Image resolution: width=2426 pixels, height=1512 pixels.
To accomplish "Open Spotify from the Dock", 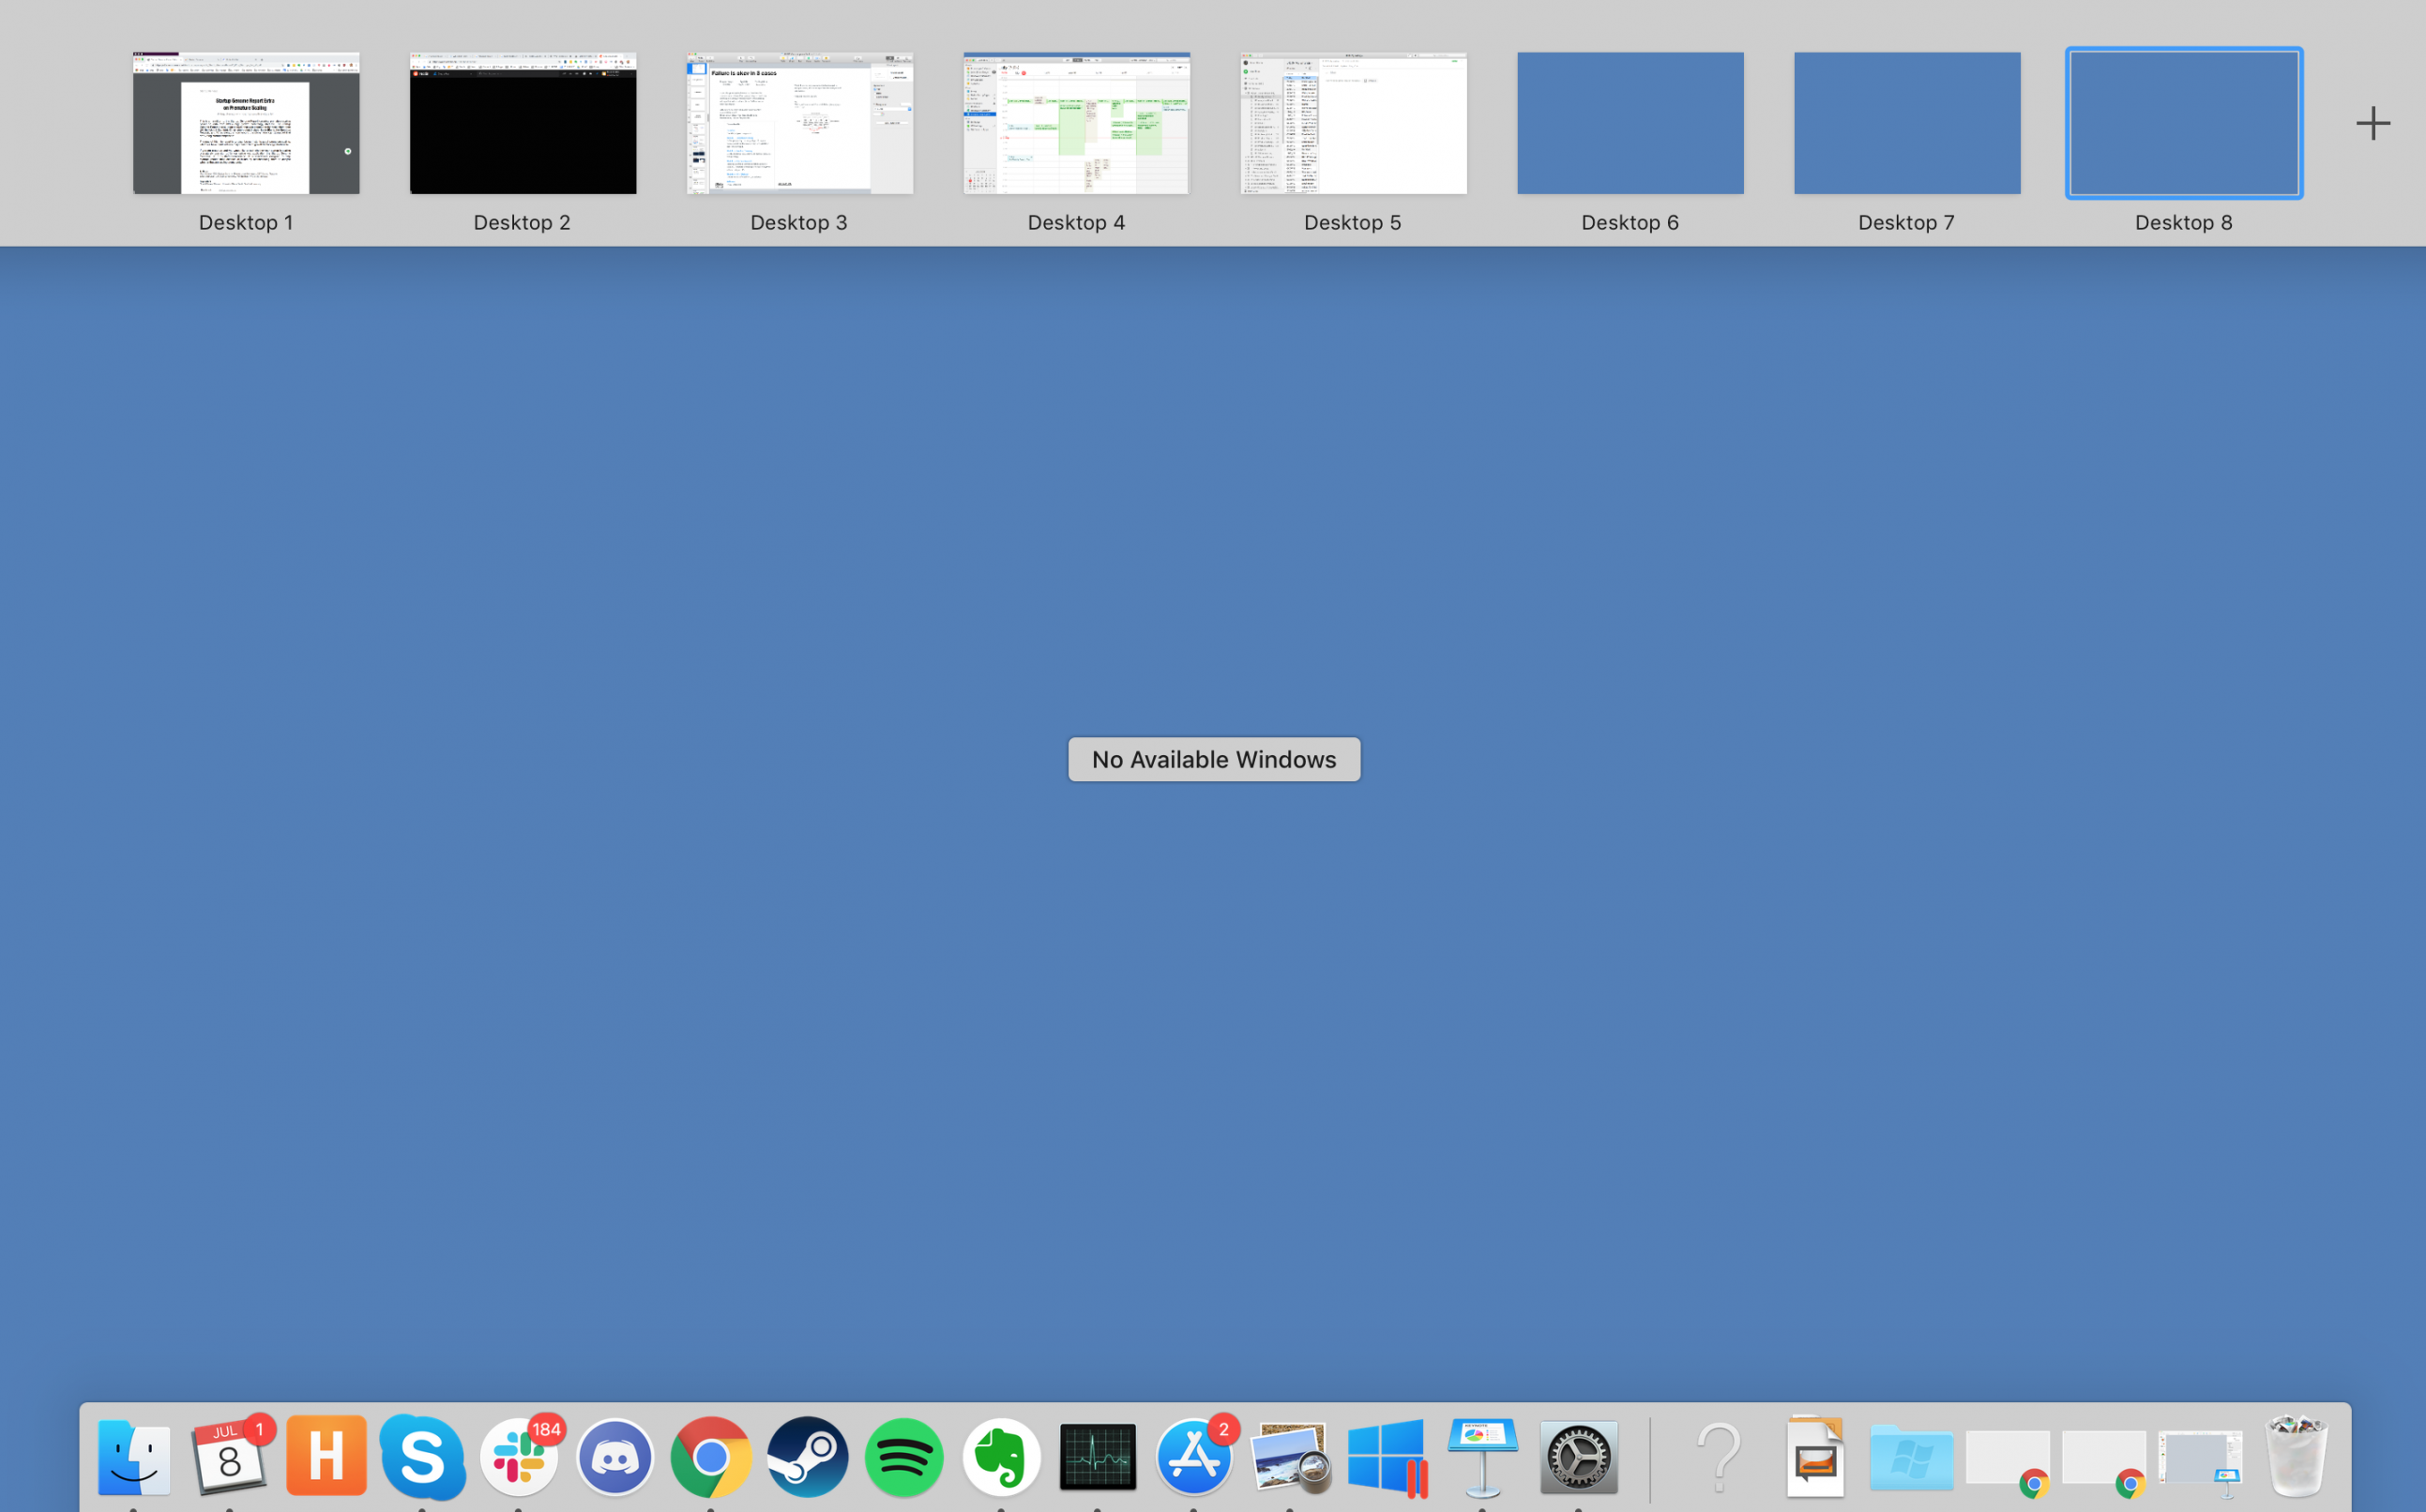I will click(904, 1457).
